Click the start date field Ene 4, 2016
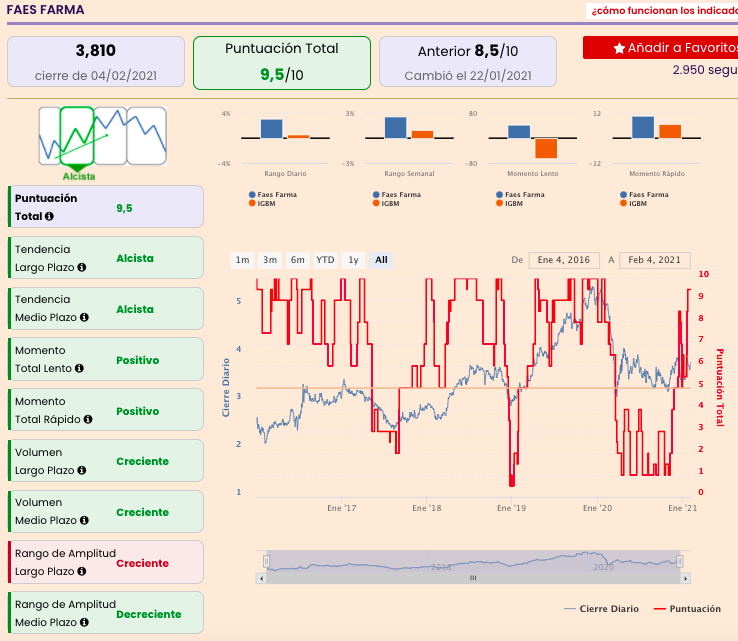The image size is (738, 641). [564, 260]
